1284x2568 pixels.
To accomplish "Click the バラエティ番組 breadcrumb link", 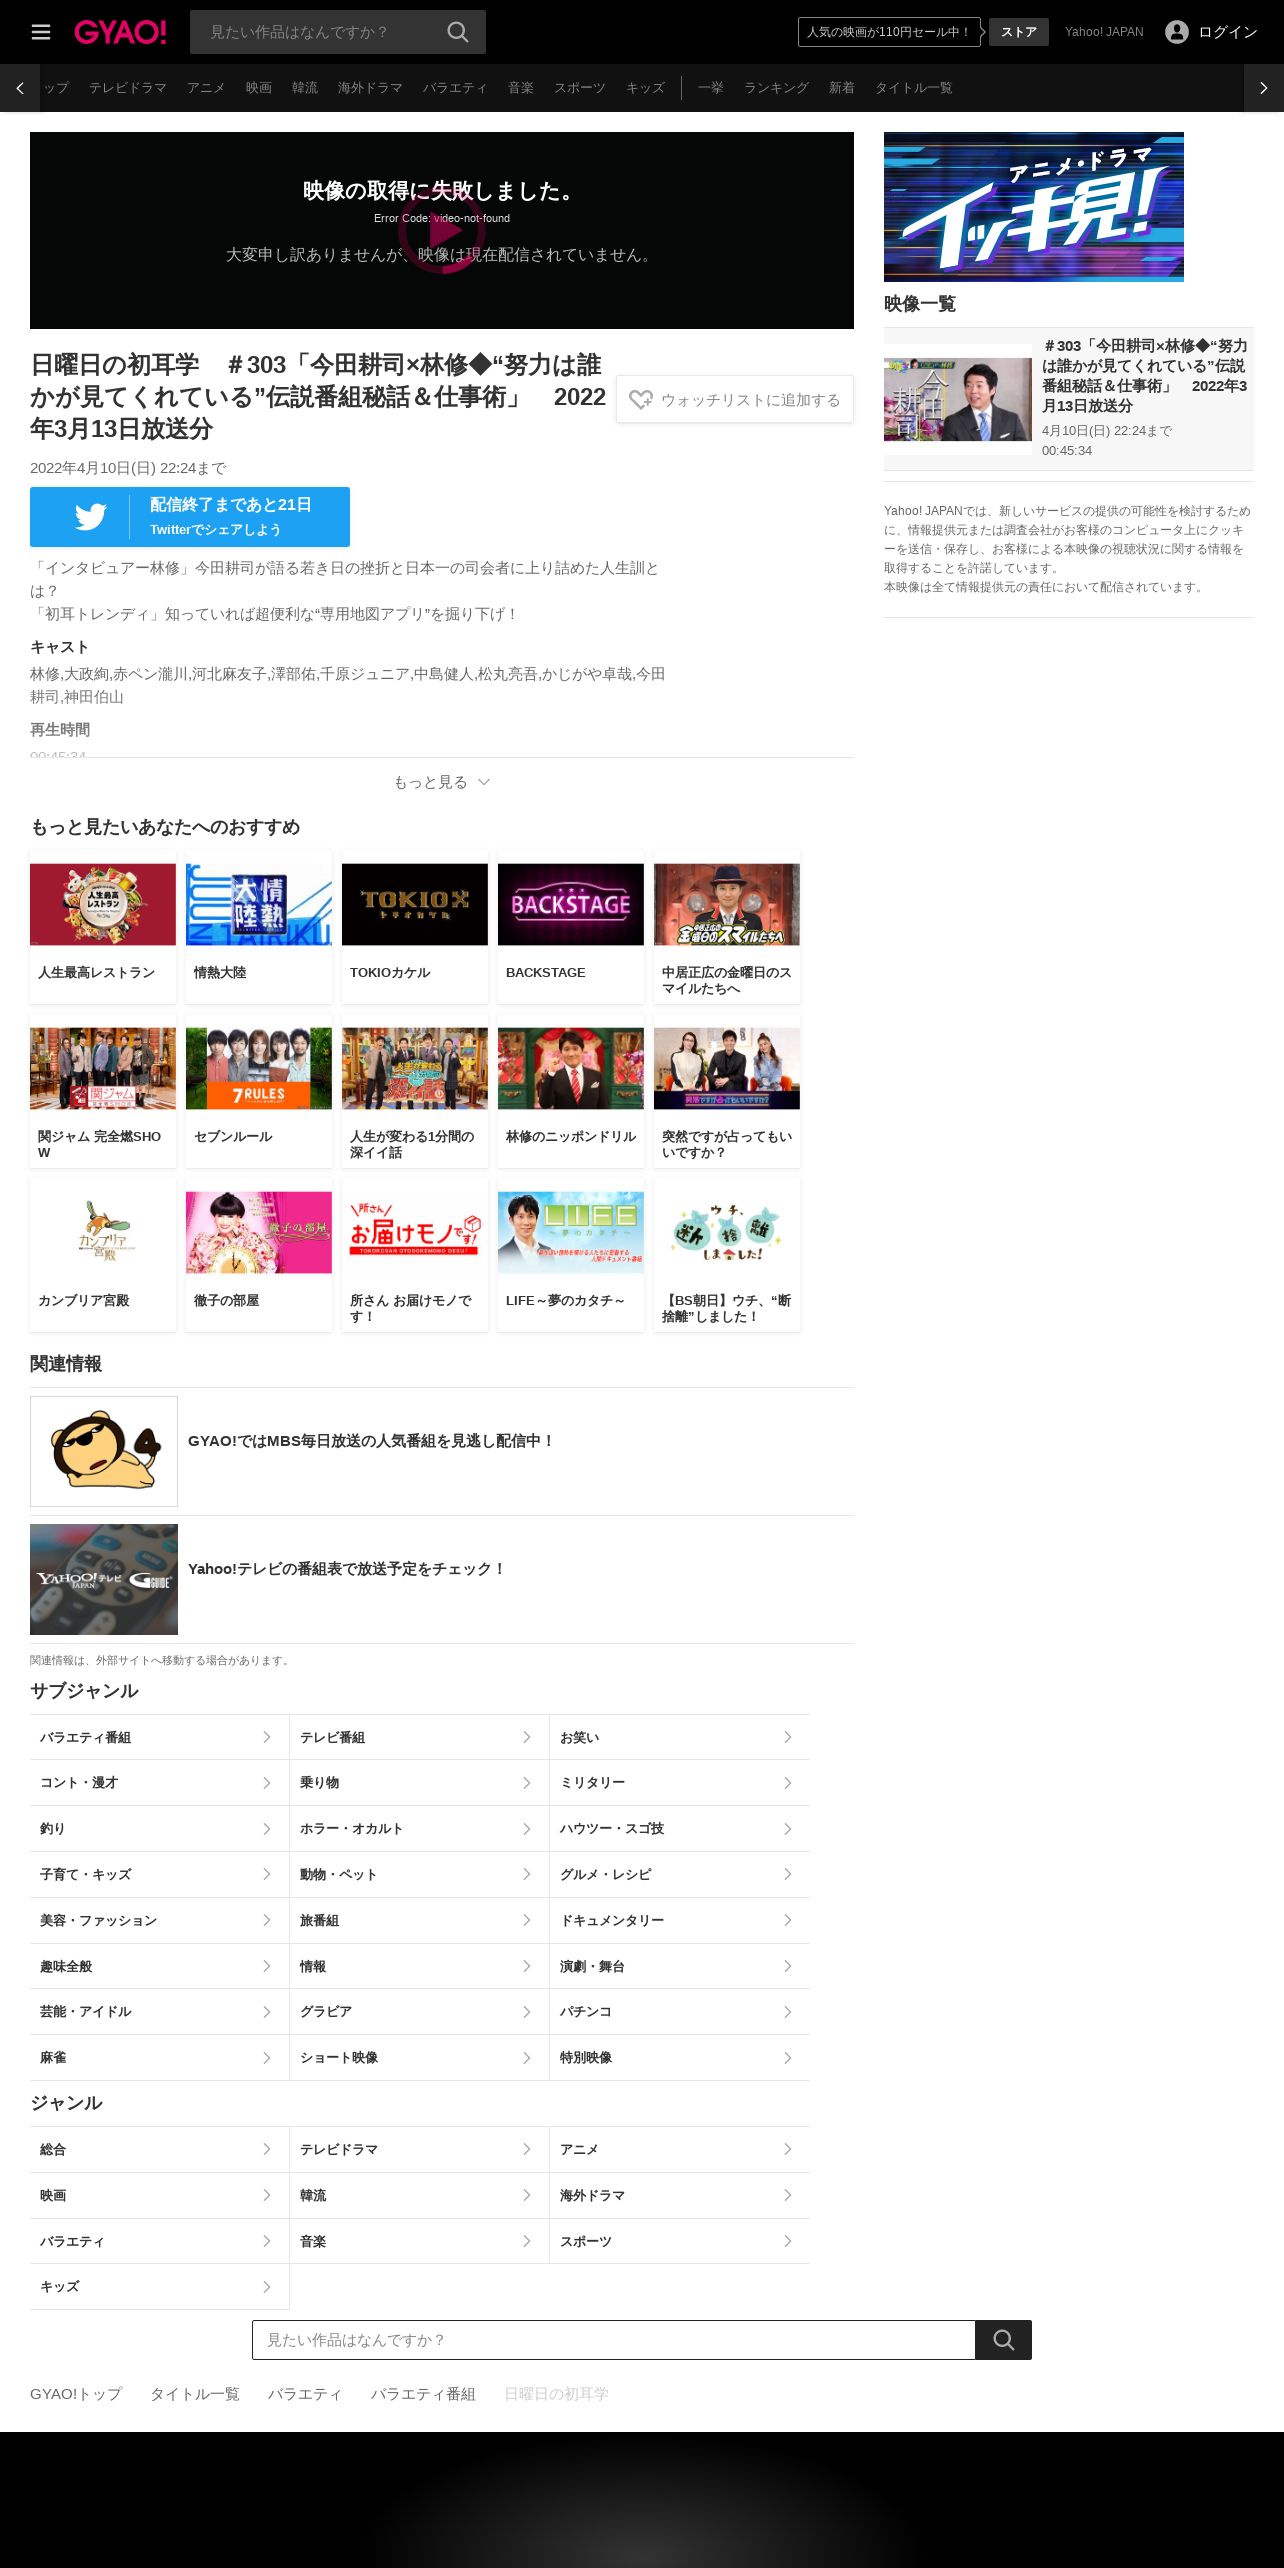I will 423,2394.
